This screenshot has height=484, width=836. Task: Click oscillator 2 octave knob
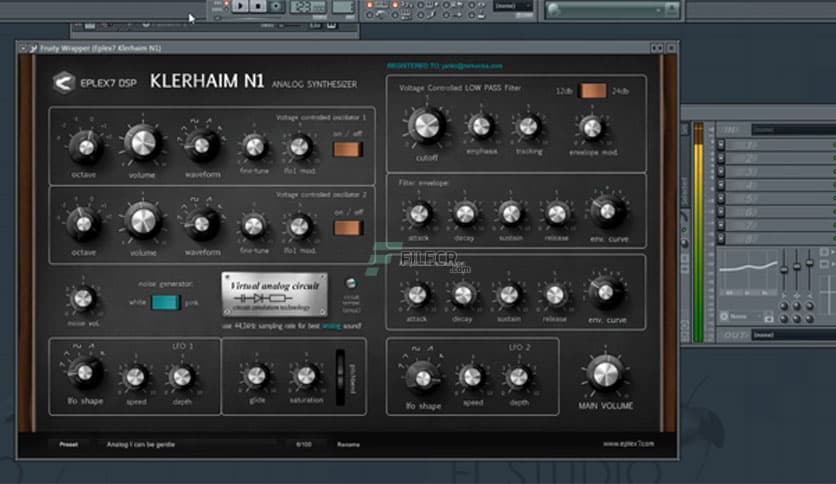pyautogui.click(x=84, y=224)
